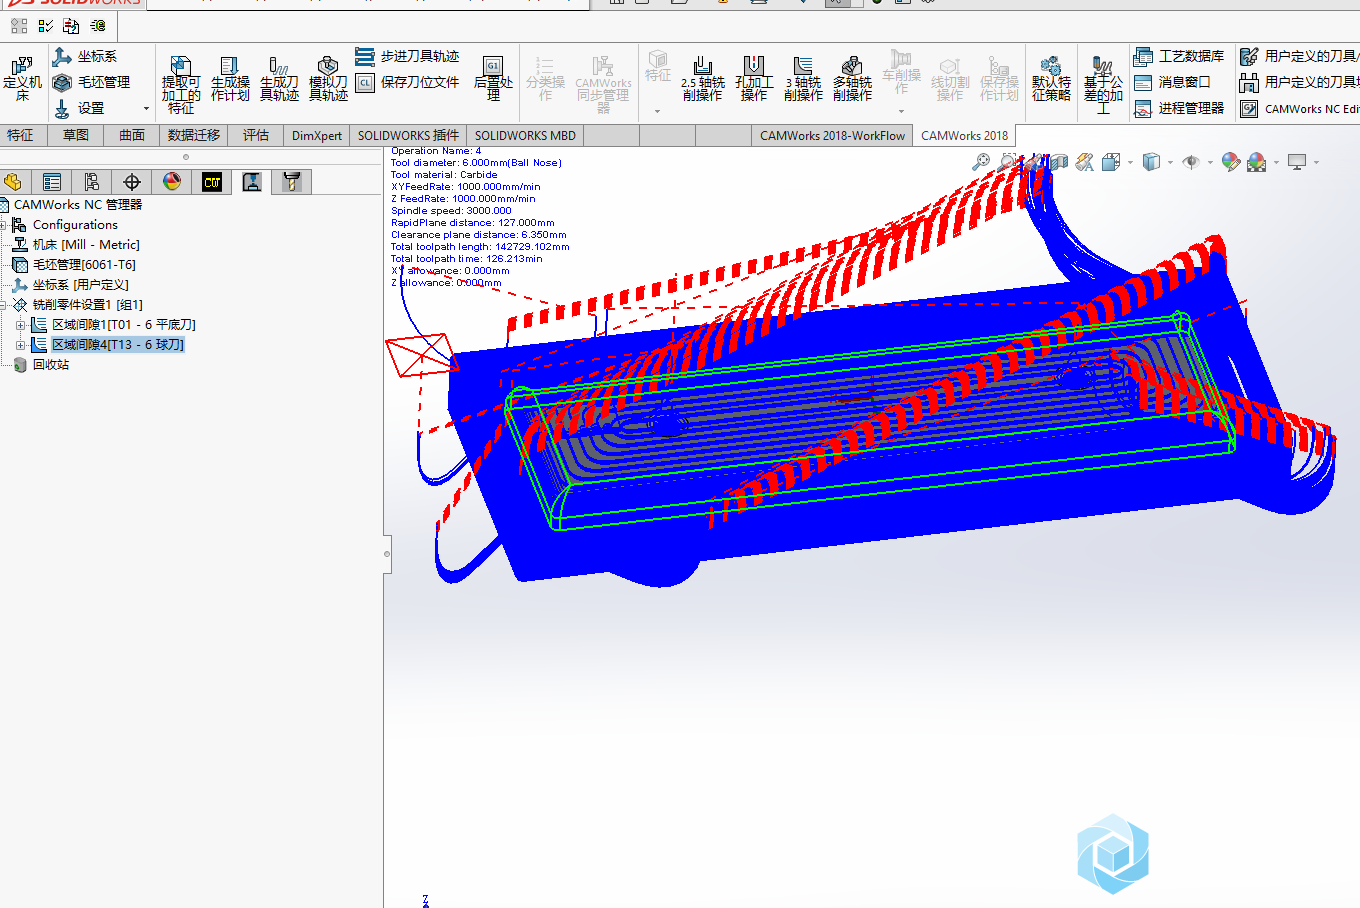Switch to SOLIDWORKS MBD tab
This screenshot has height=908, width=1360.
pos(525,135)
